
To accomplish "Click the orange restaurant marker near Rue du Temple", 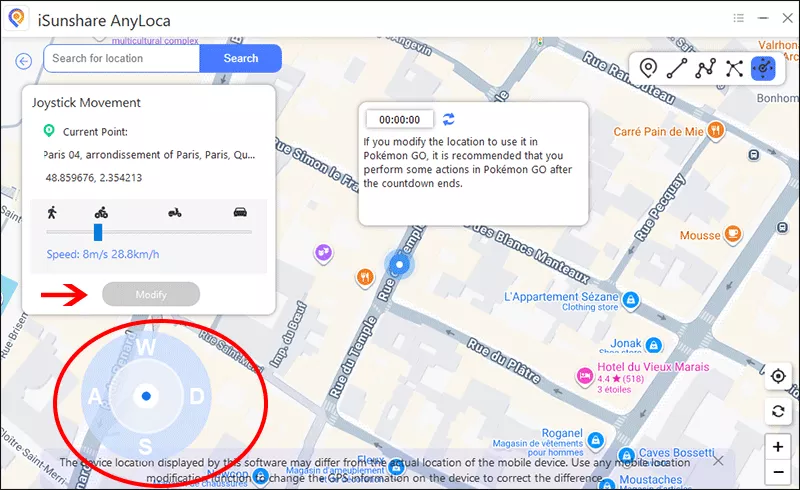I will [364, 277].
